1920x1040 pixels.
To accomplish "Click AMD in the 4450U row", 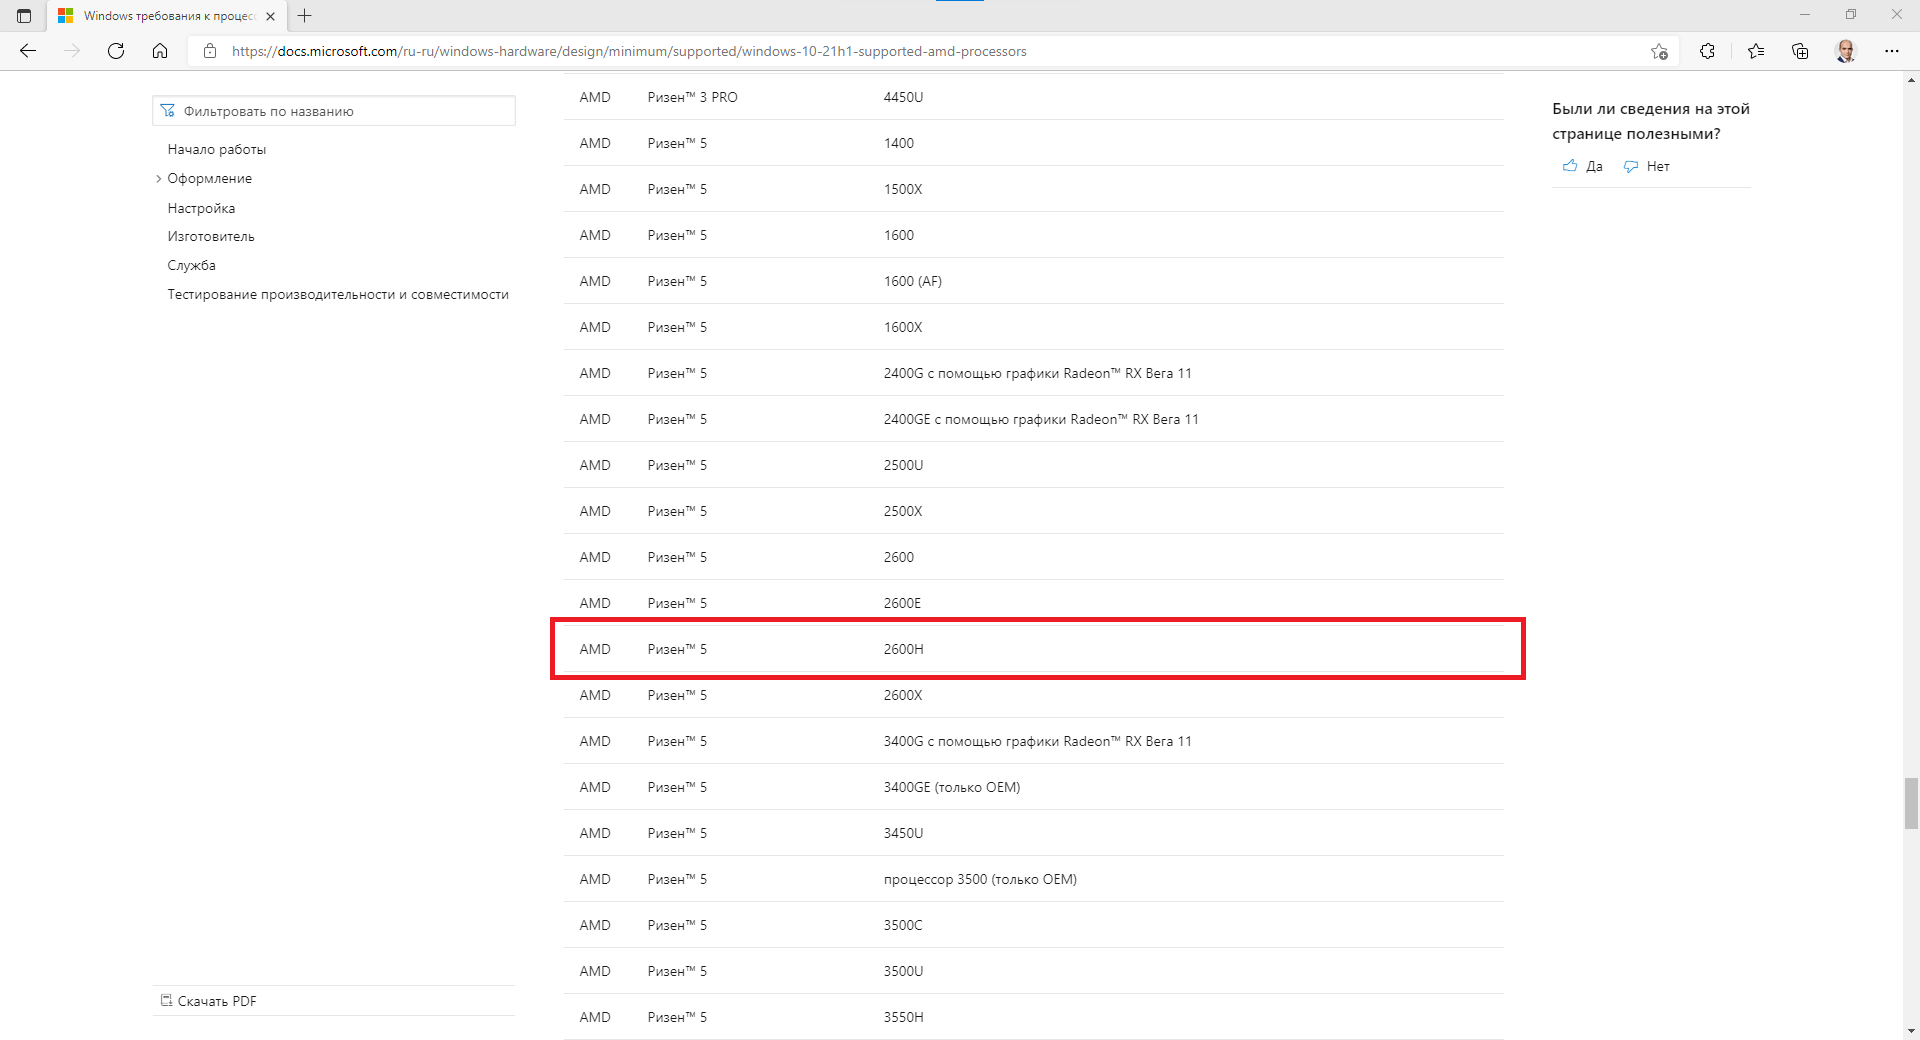I will [595, 97].
